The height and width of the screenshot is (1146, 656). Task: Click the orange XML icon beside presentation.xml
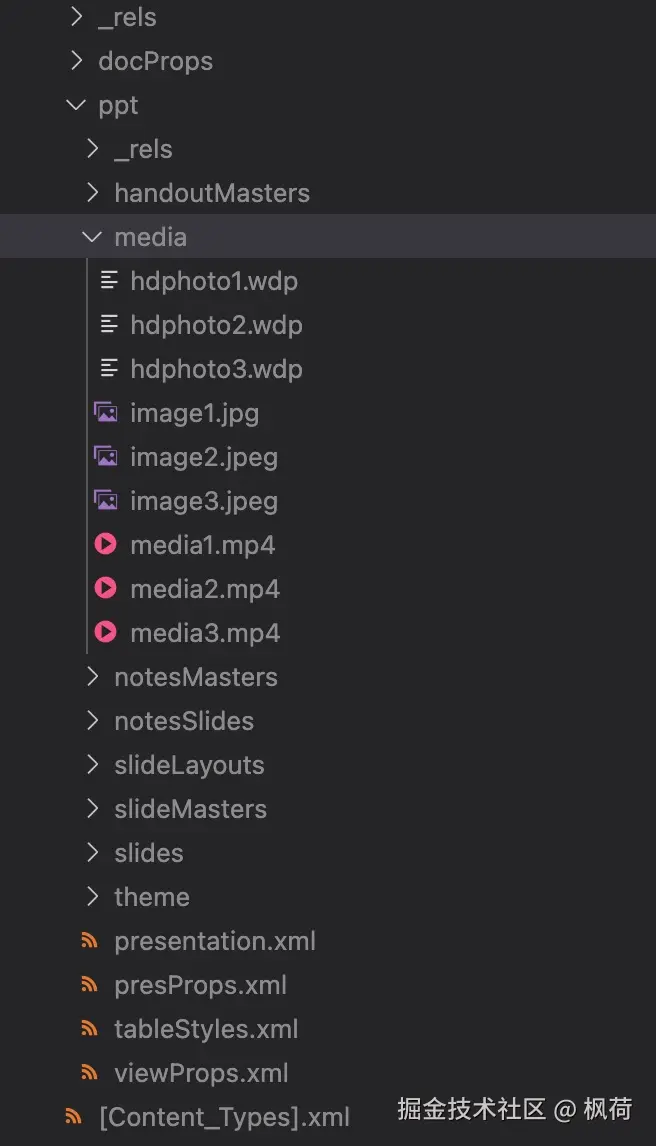pos(89,941)
